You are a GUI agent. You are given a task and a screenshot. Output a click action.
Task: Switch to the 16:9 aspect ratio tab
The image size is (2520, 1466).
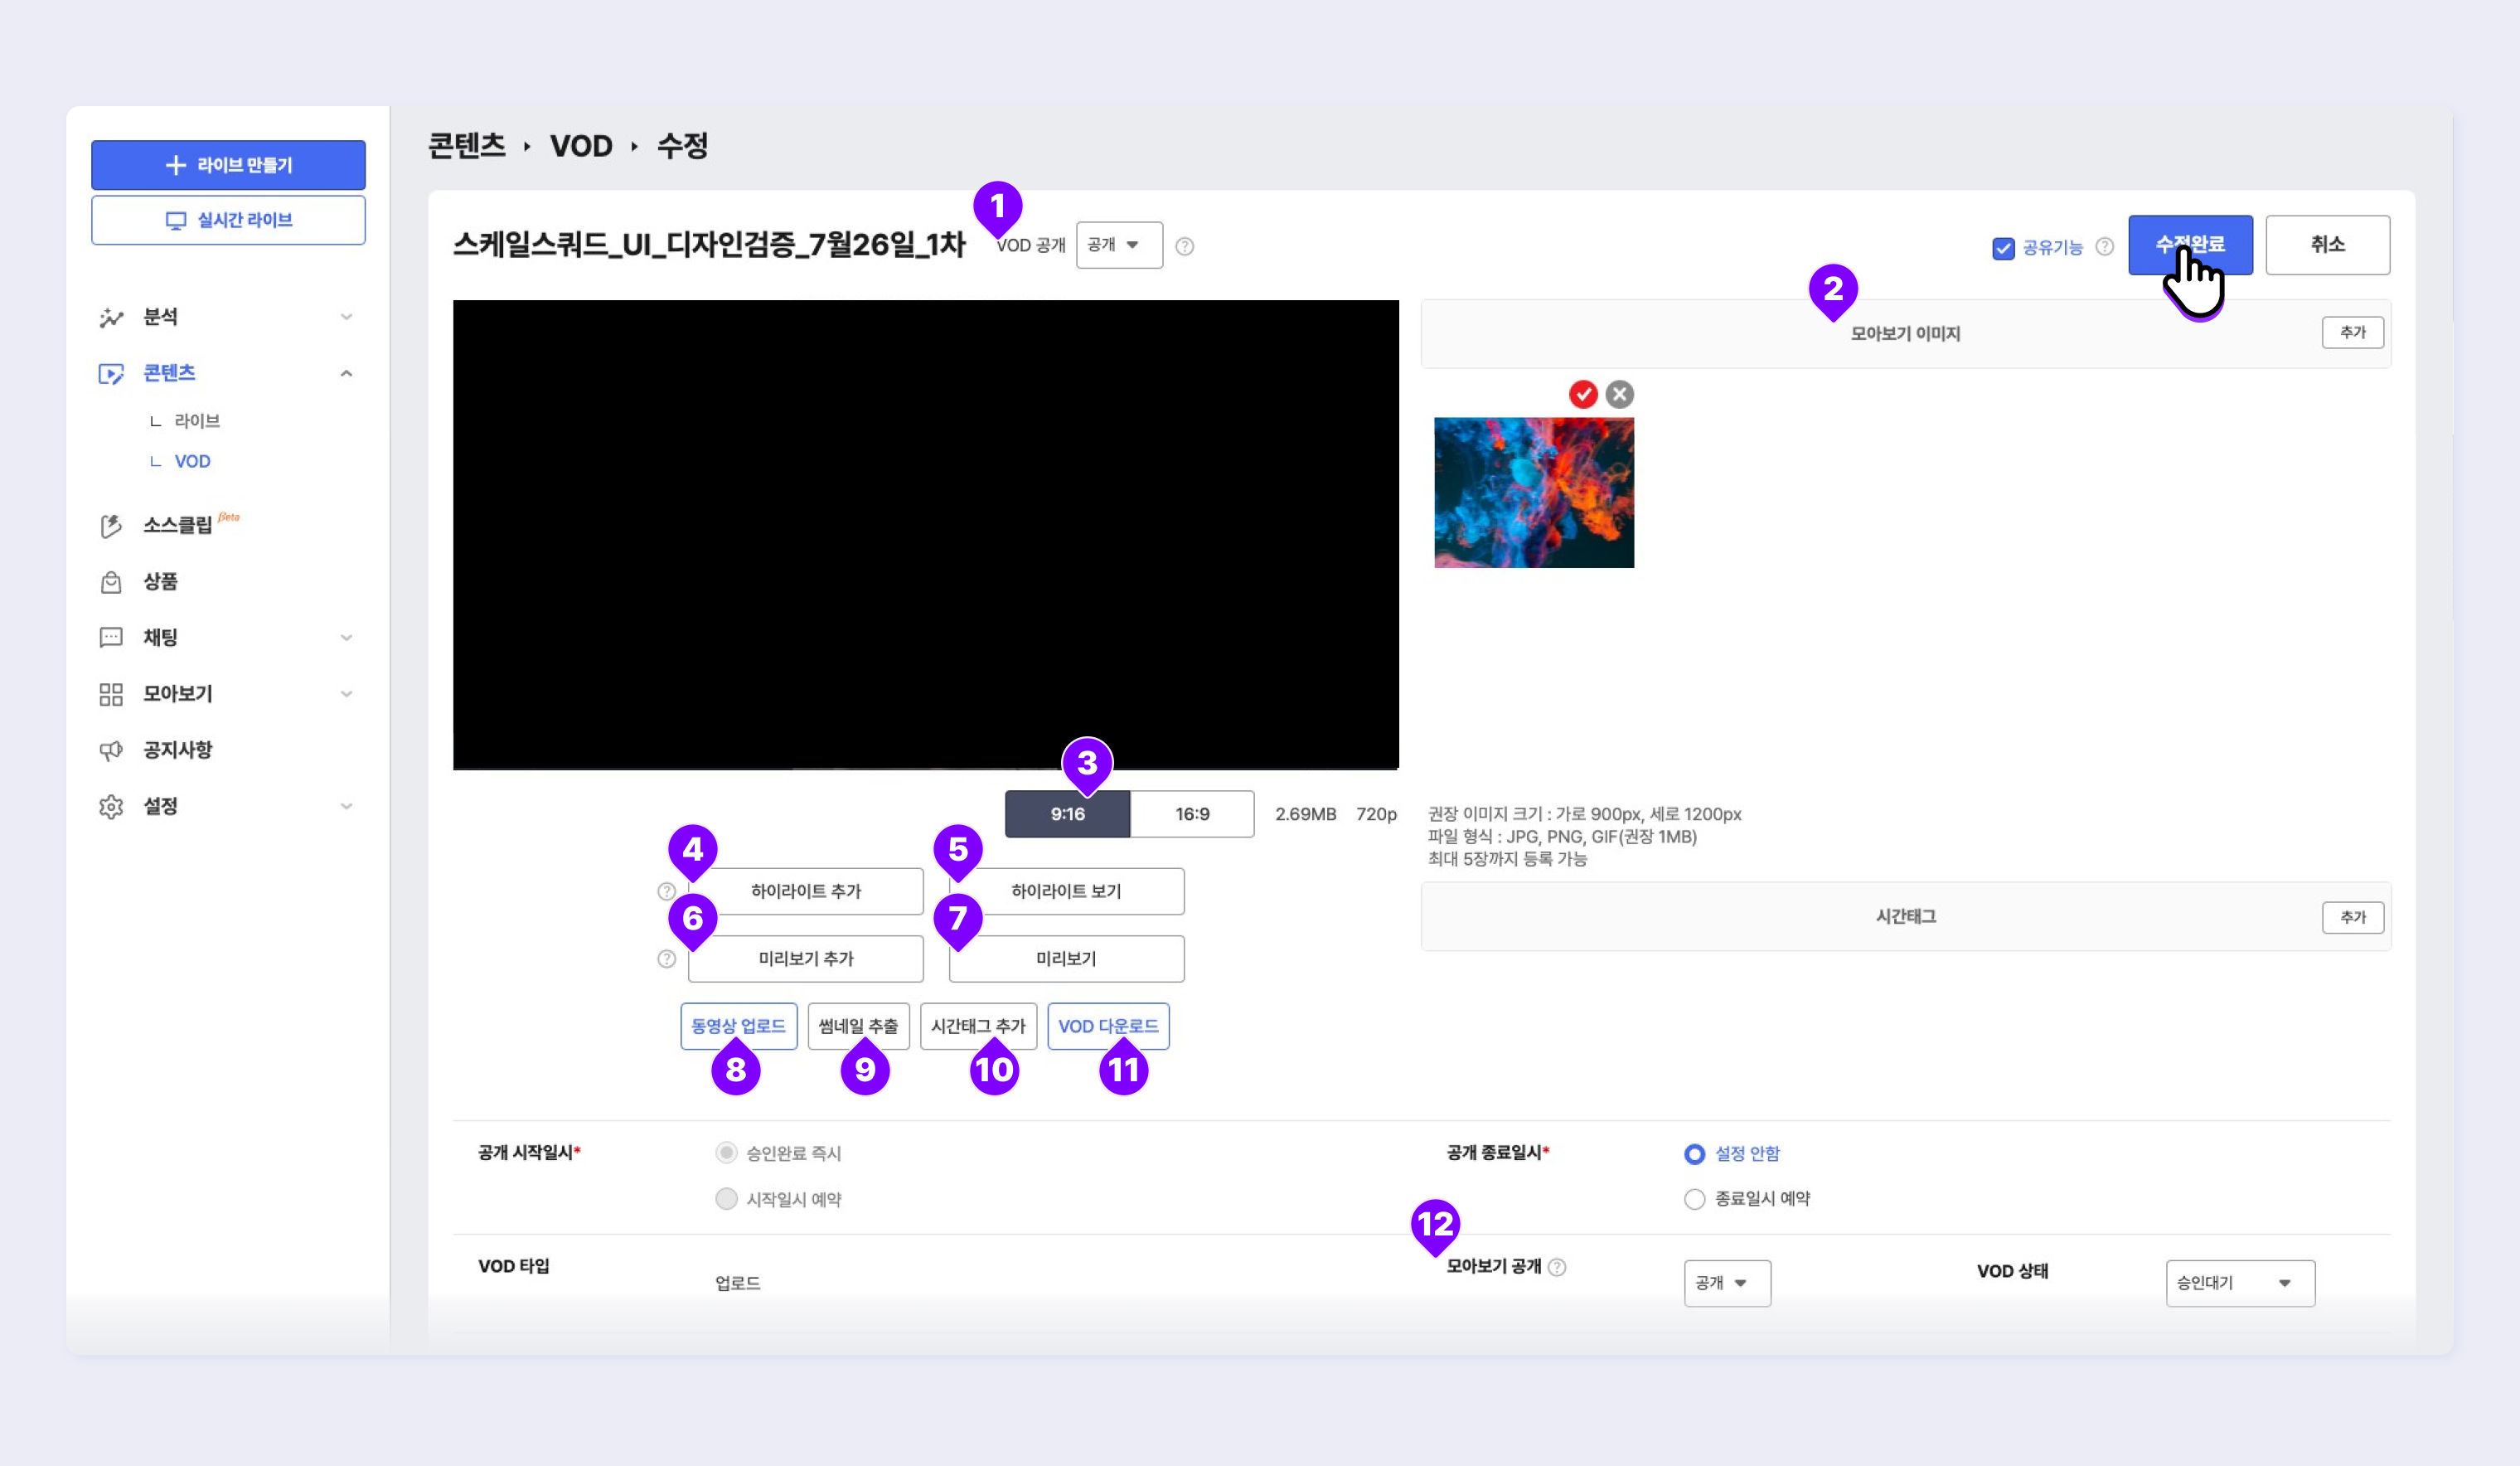pyautogui.click(x=1192, y=814)
